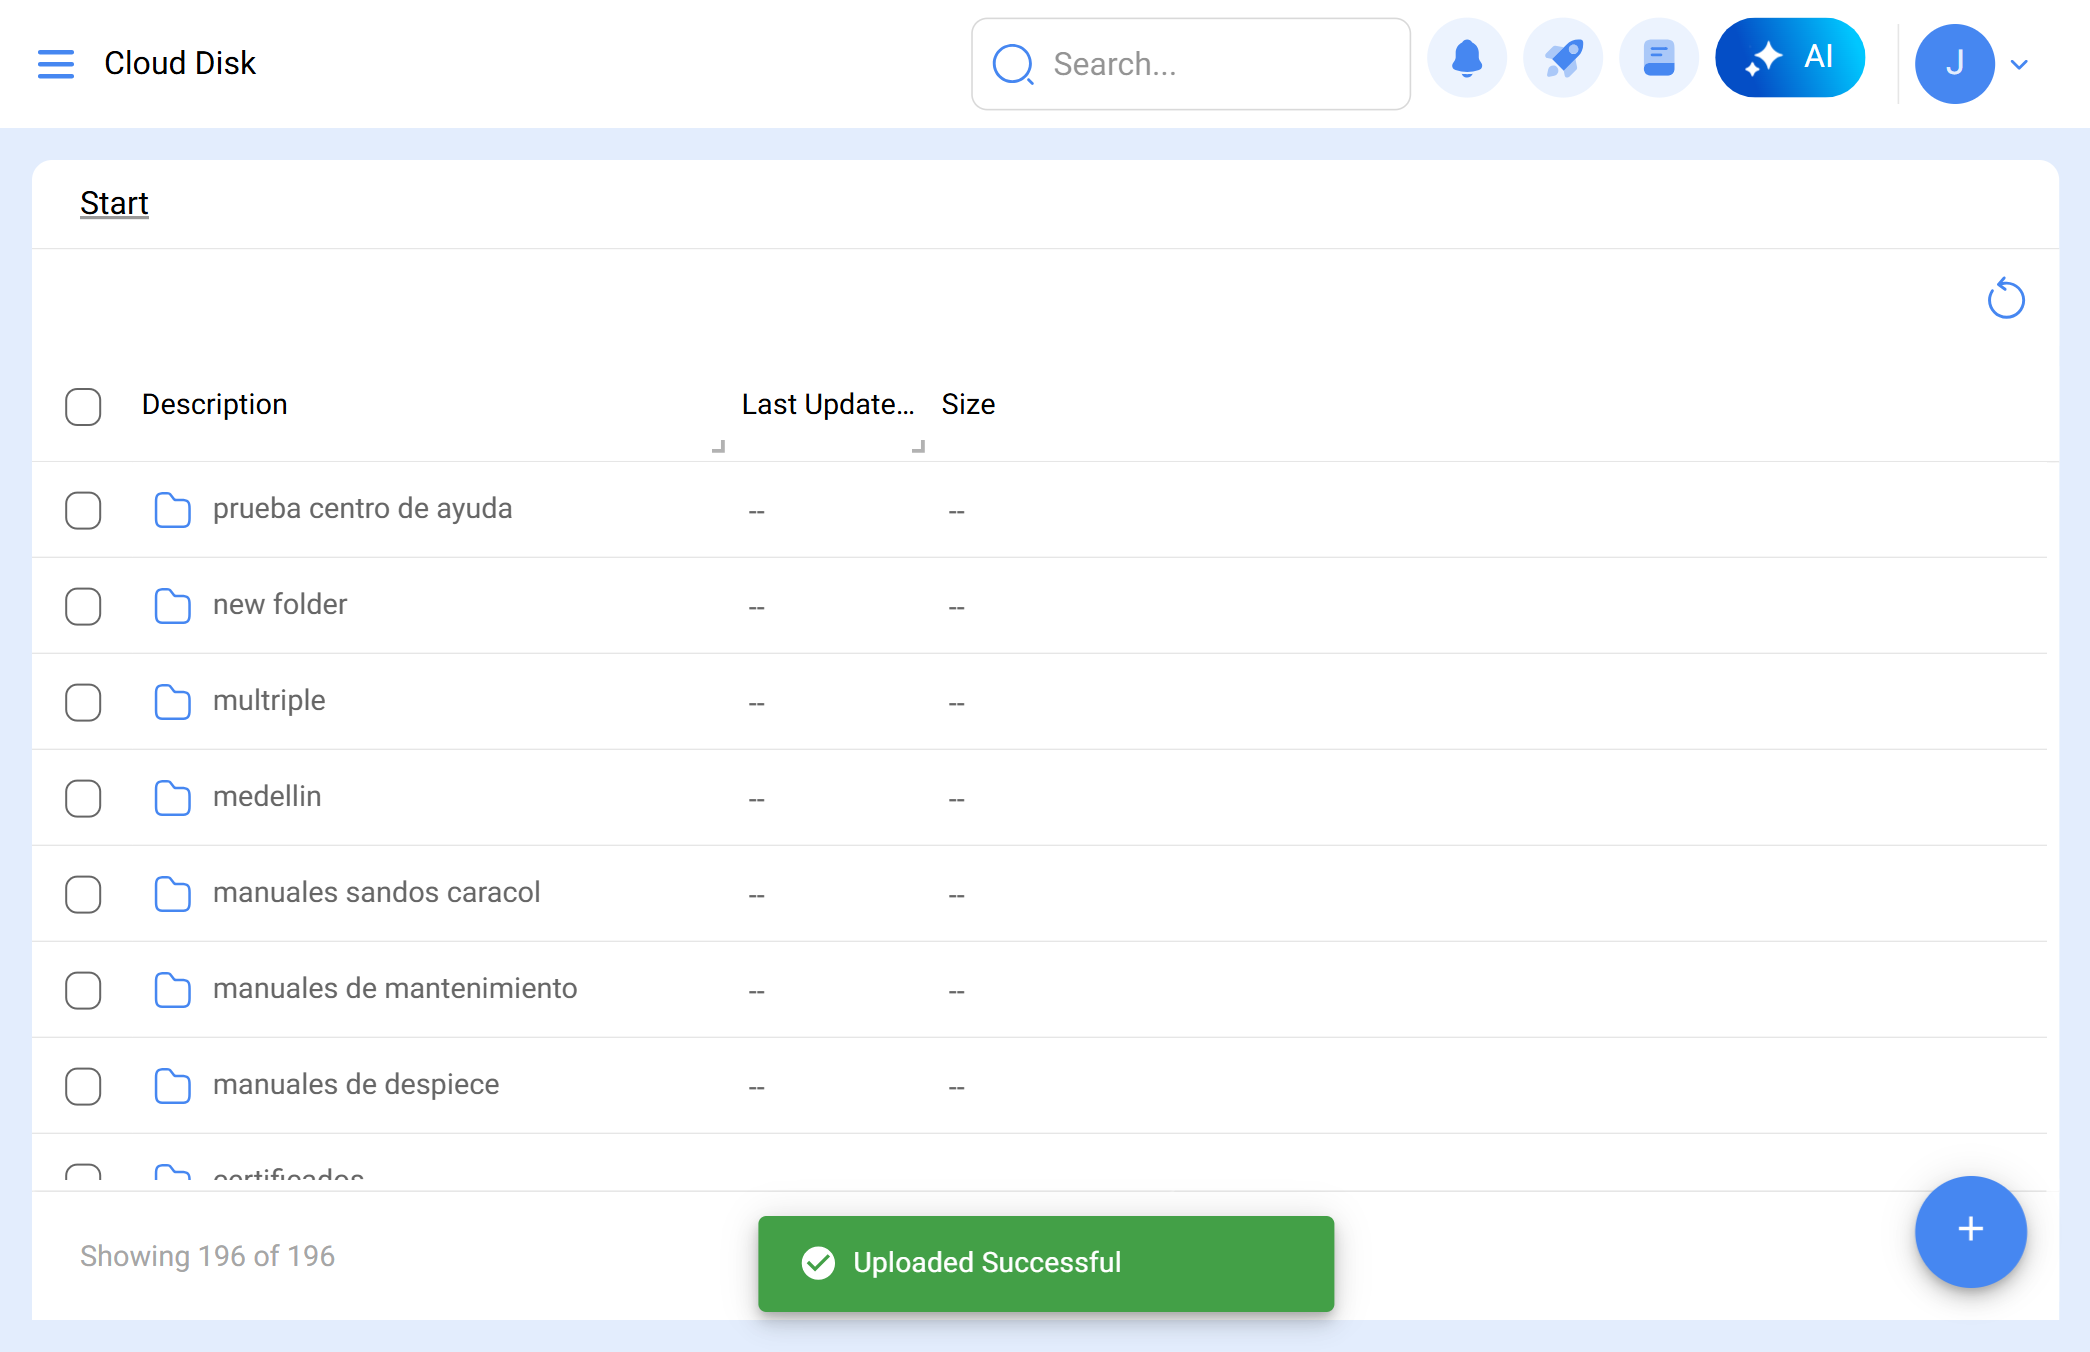This screenshot has height=1352, width=2090.
Task: Select checkbox for manuales de despiece
Action: [83, 1086]
